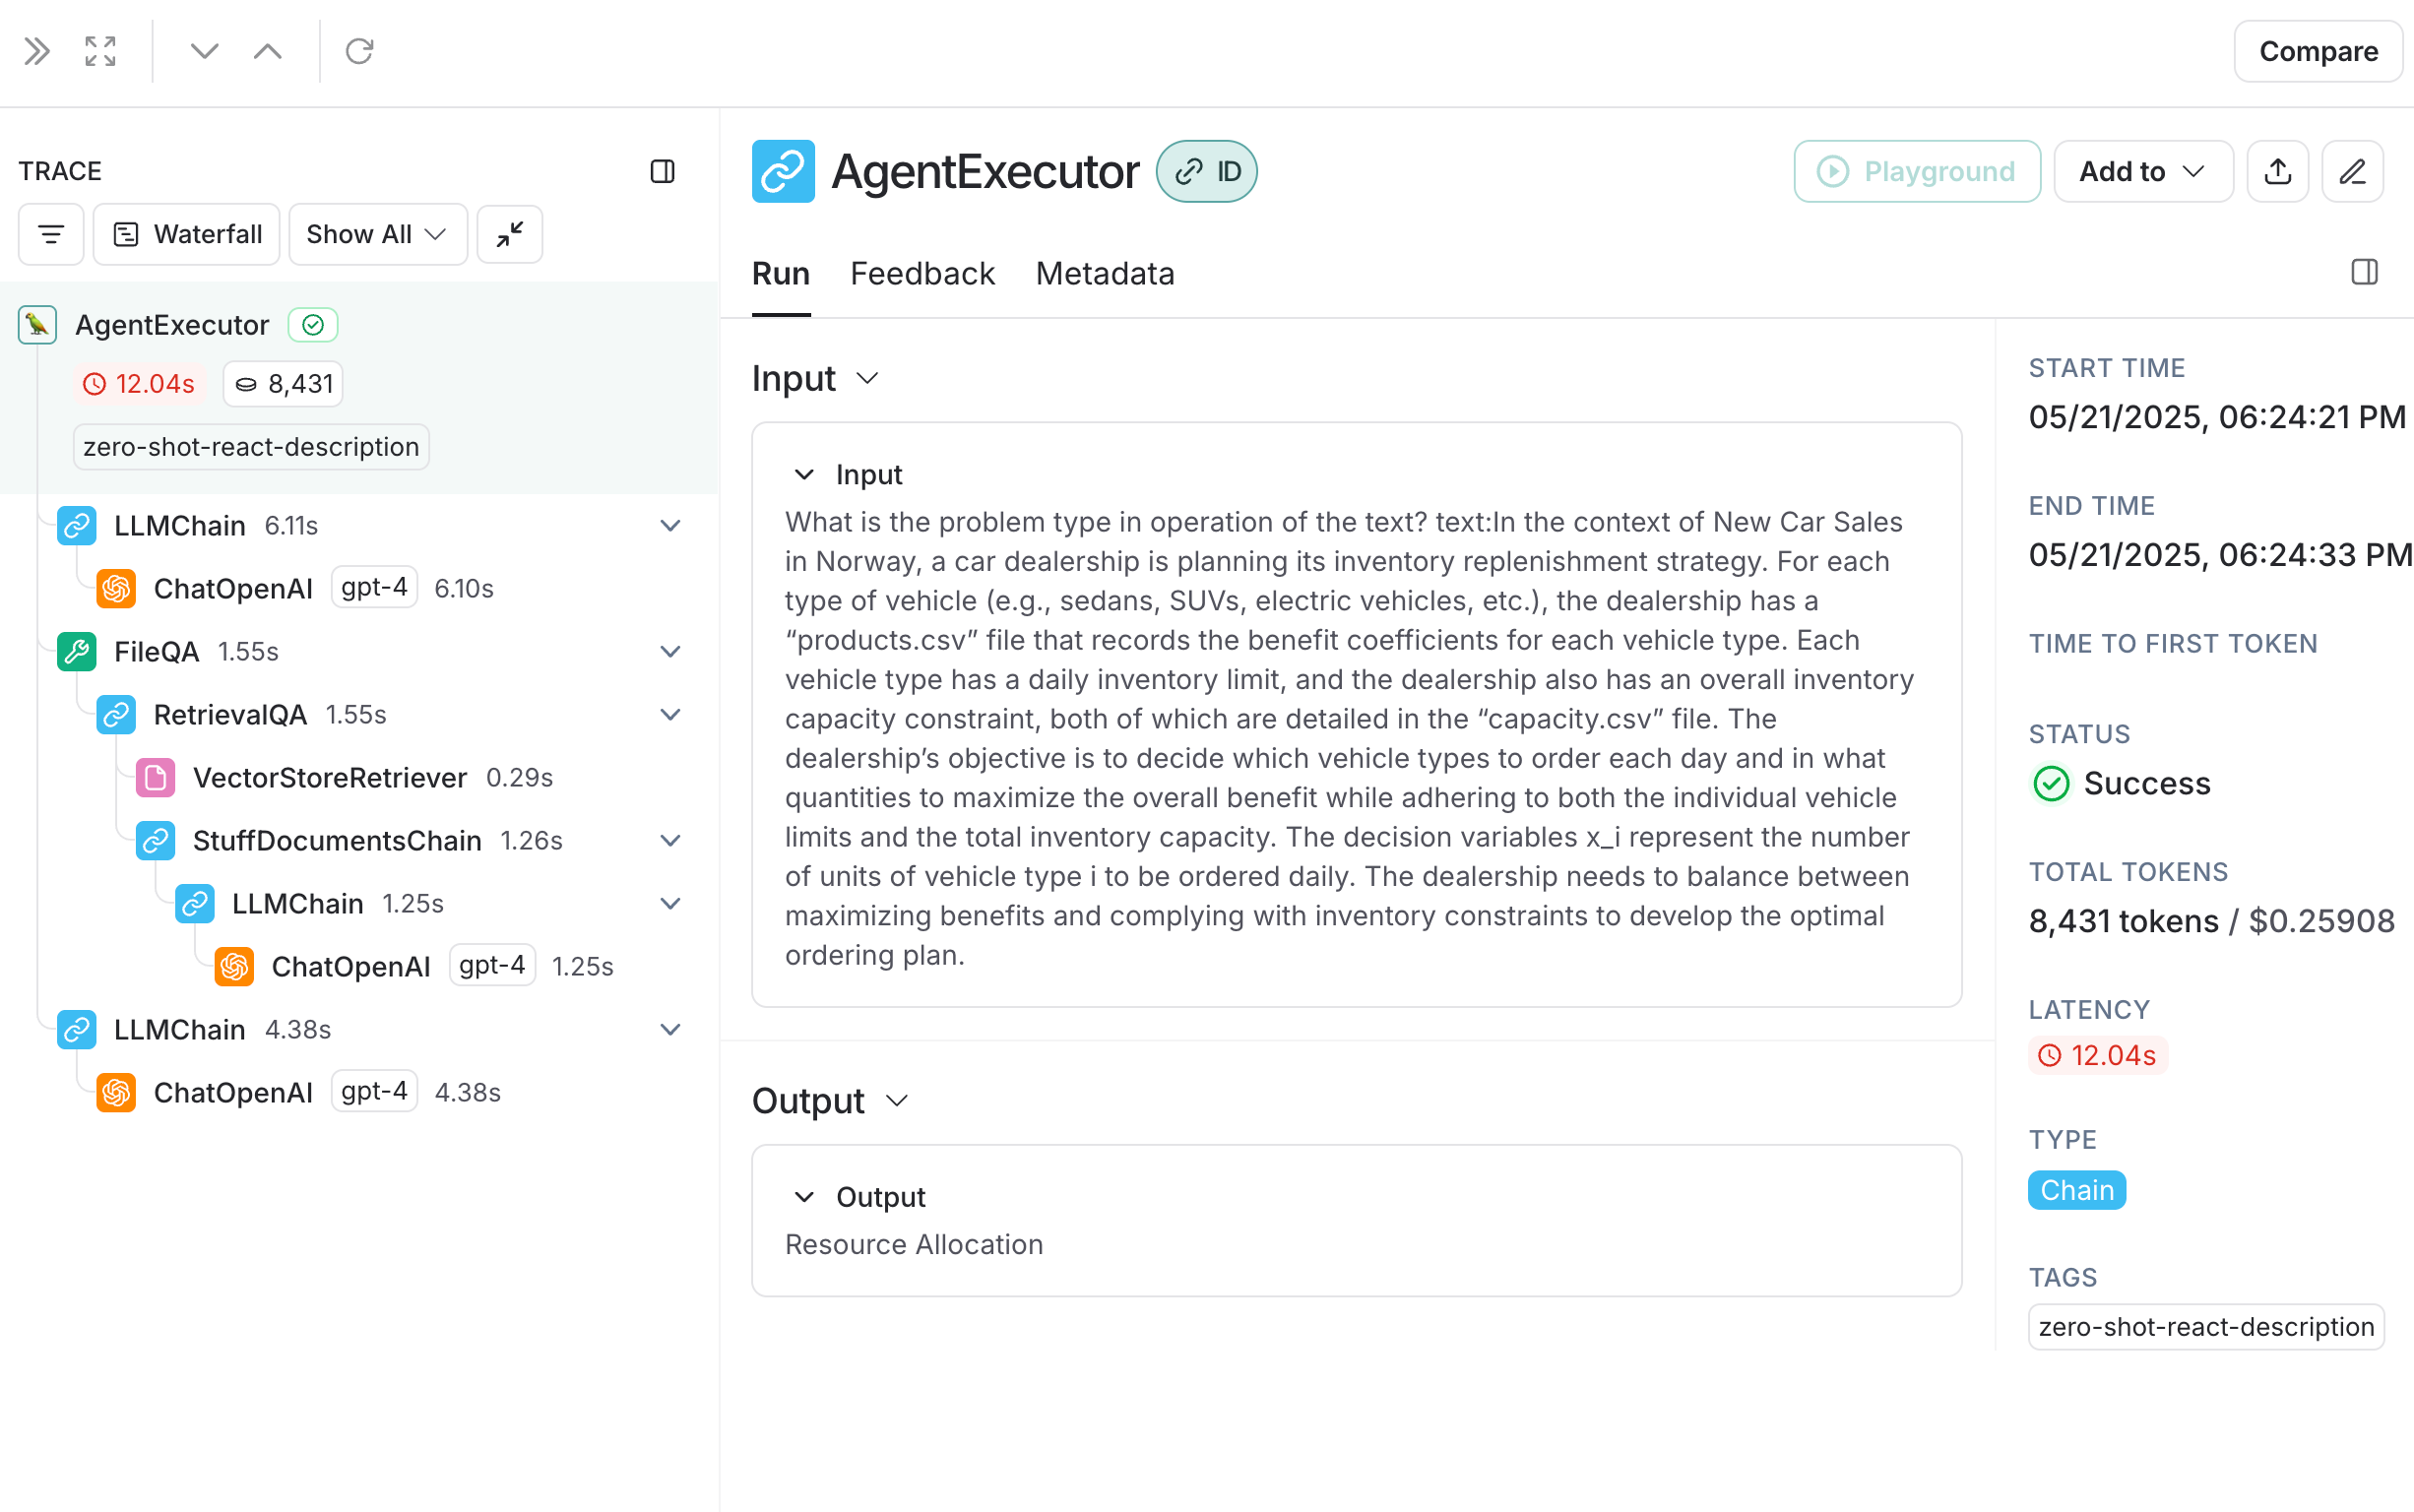Click the Compare button

[2317, 51]
